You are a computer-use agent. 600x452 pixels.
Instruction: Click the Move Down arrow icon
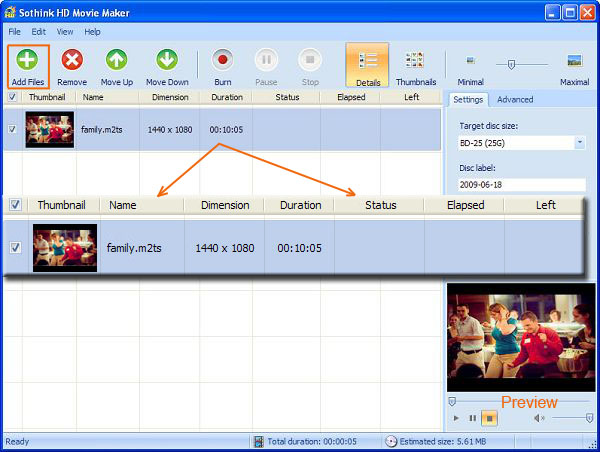[x=167, y=60]
